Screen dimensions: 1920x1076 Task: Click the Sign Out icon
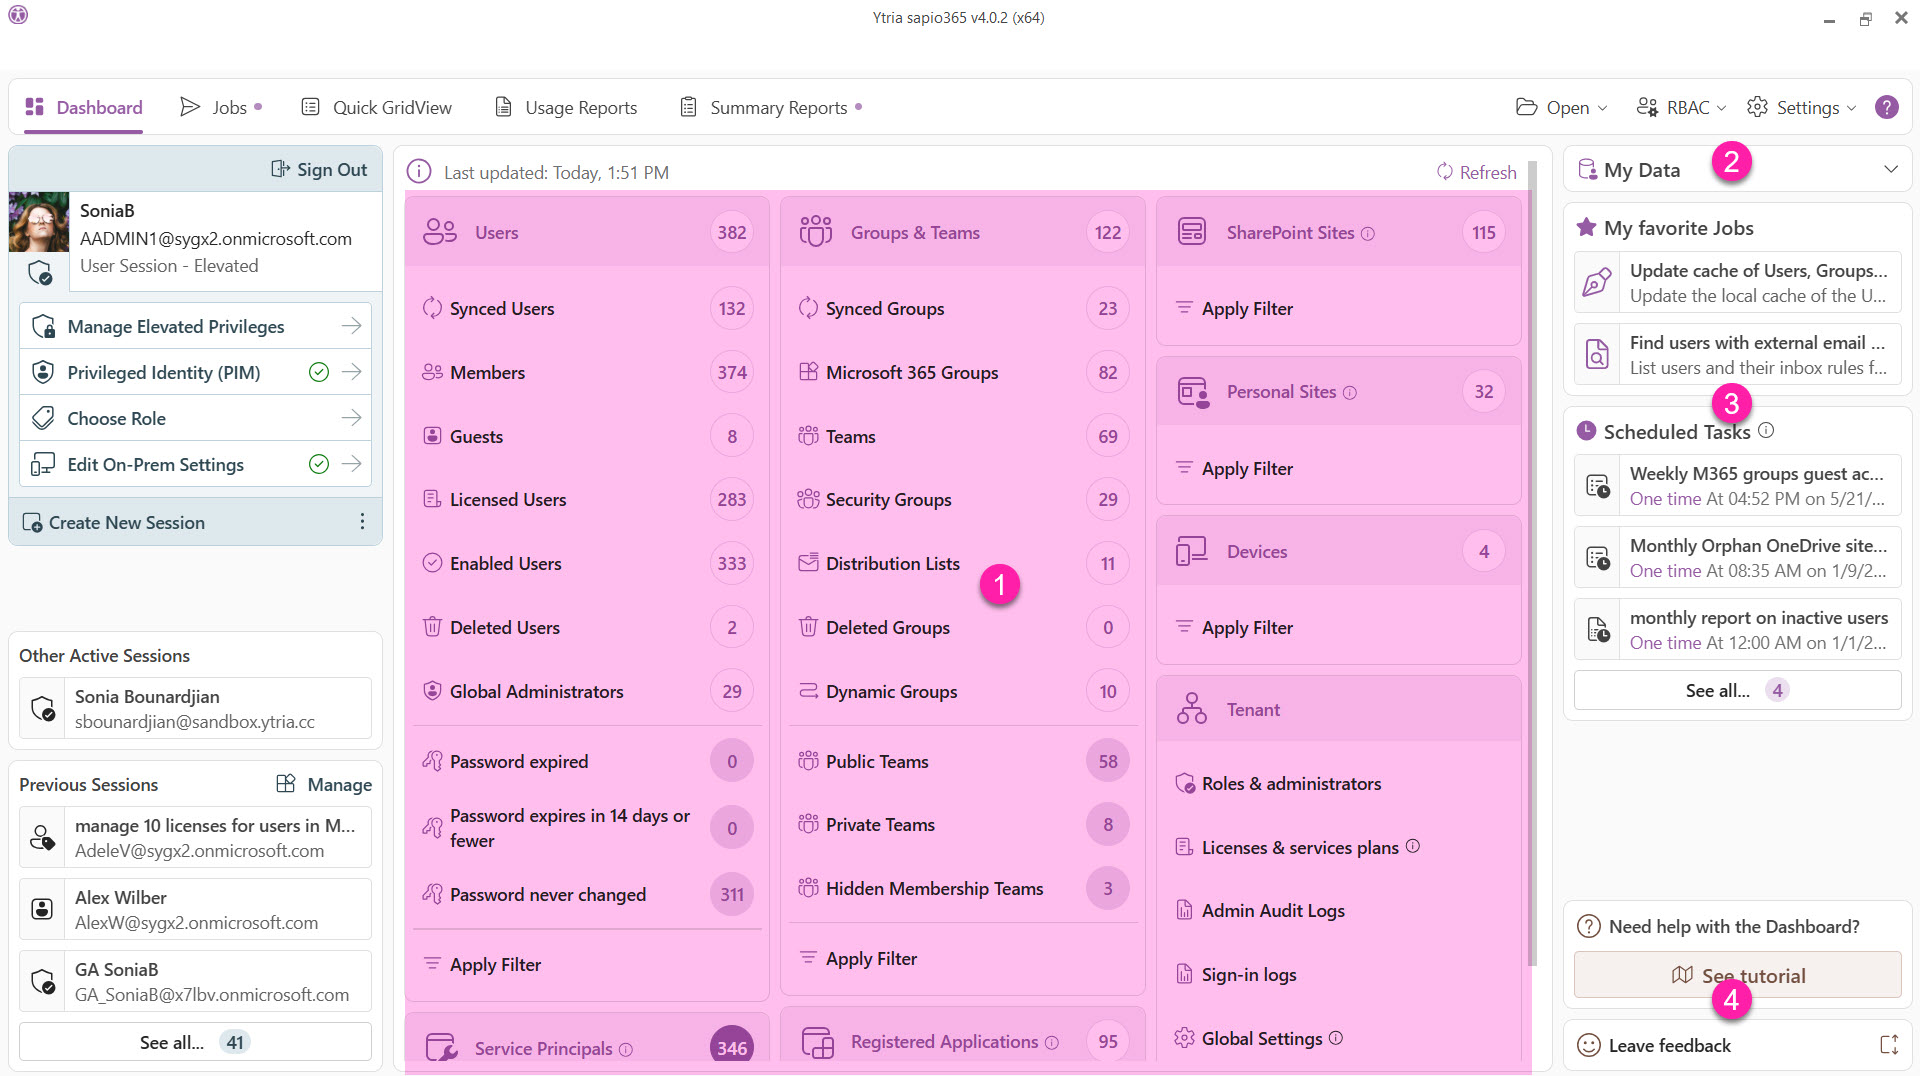[280, 169]
